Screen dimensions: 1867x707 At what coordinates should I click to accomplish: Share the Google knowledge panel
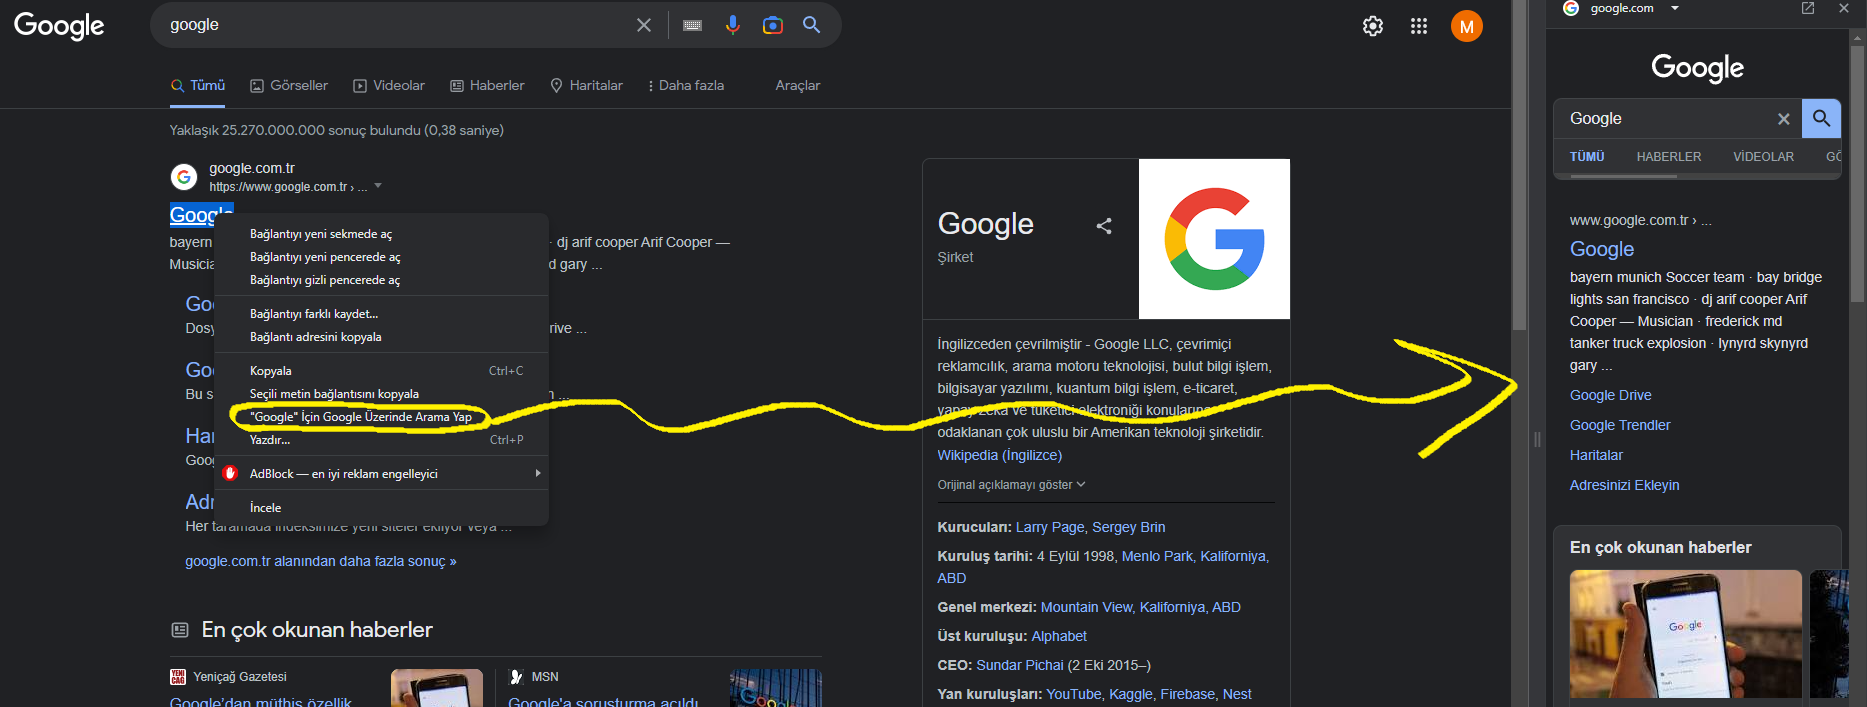pyautogui.click(x=1104, y=226)
